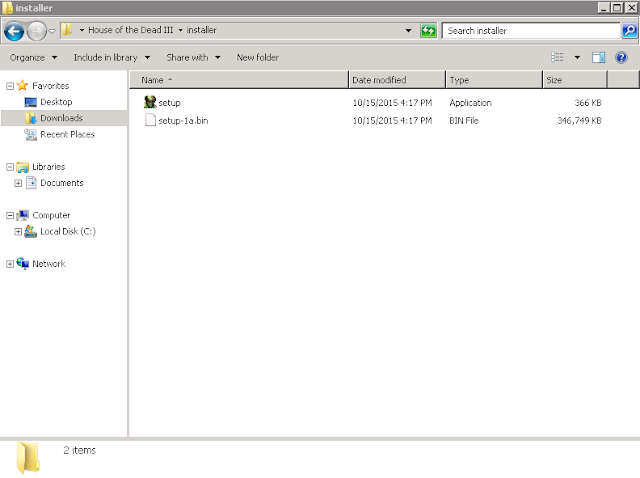This screenshot has height=478, width=640.
Task: Click the installer window title icon
Action: (7, 8)
